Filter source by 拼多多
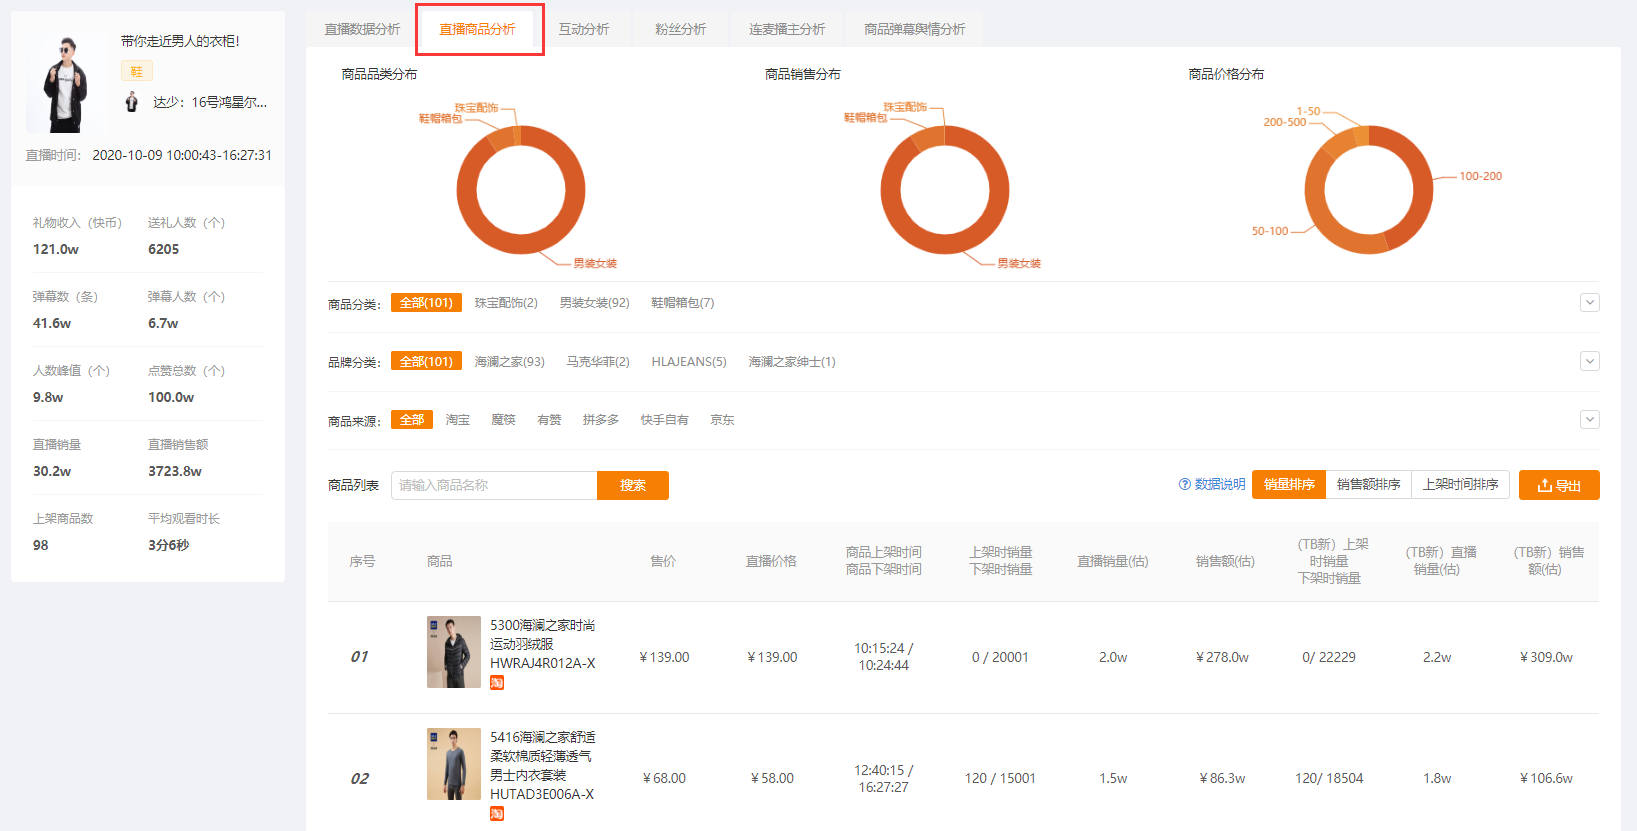 coord(601,420)
